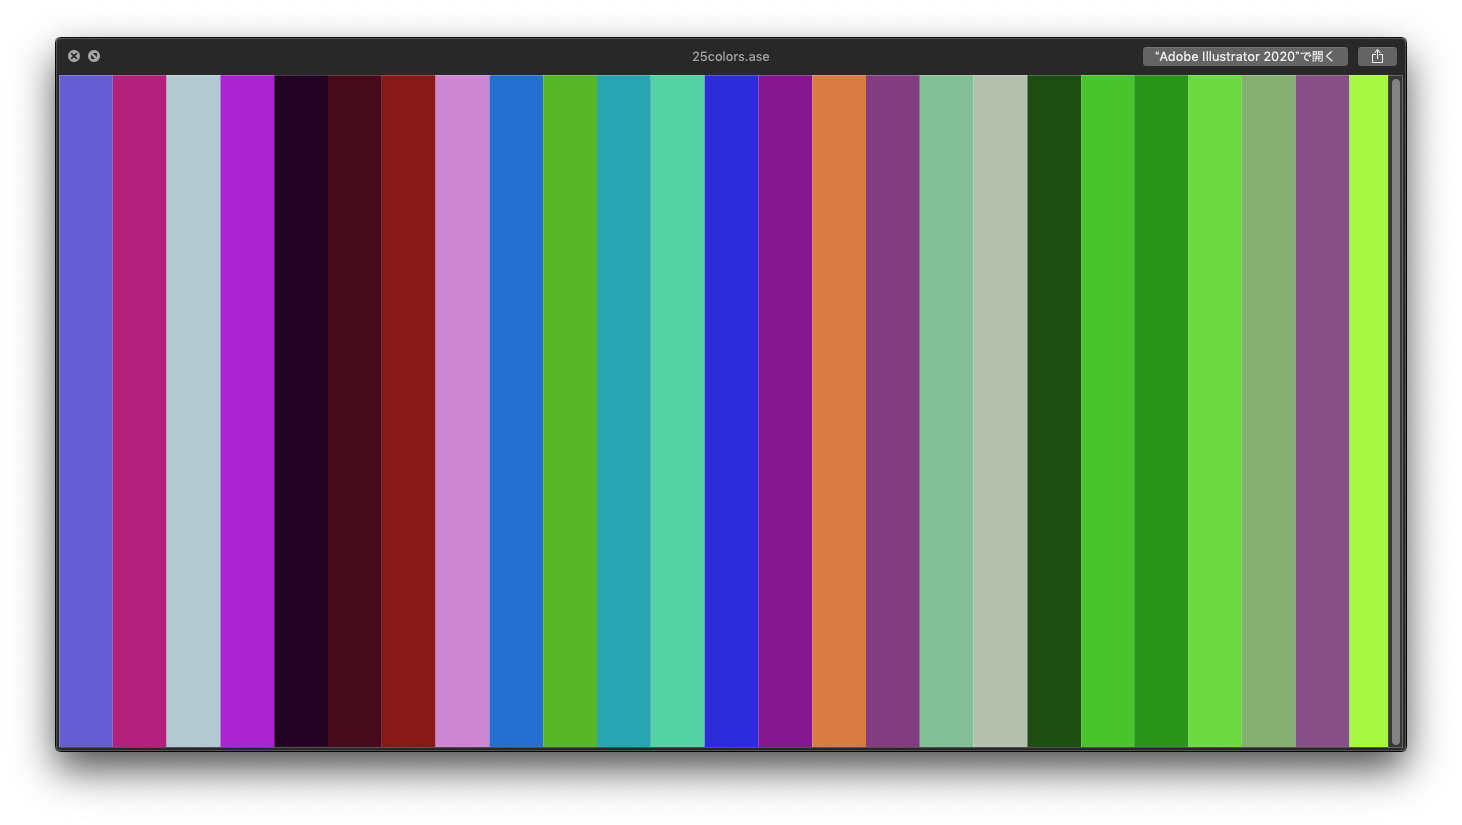Click the share icon in the title bar
1462x825 pixels.
[x=1377, y=56]
